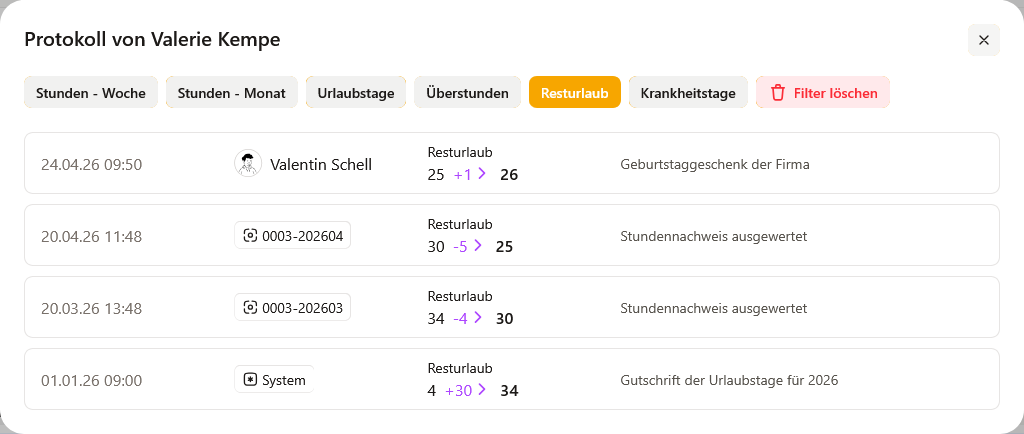Click the System badge star icon
The height and width of the screenshot is (434, 1024).
(250, 380)
